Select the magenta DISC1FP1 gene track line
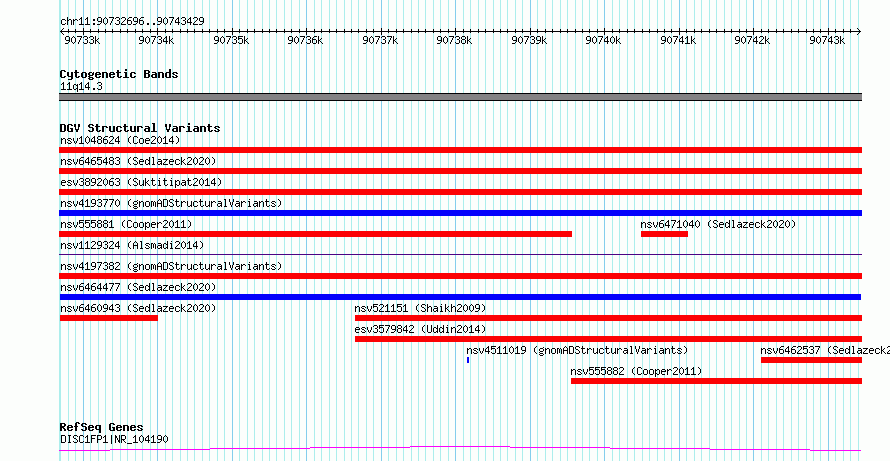This screenshot has height=461, width=890. (x=460, y=449)
